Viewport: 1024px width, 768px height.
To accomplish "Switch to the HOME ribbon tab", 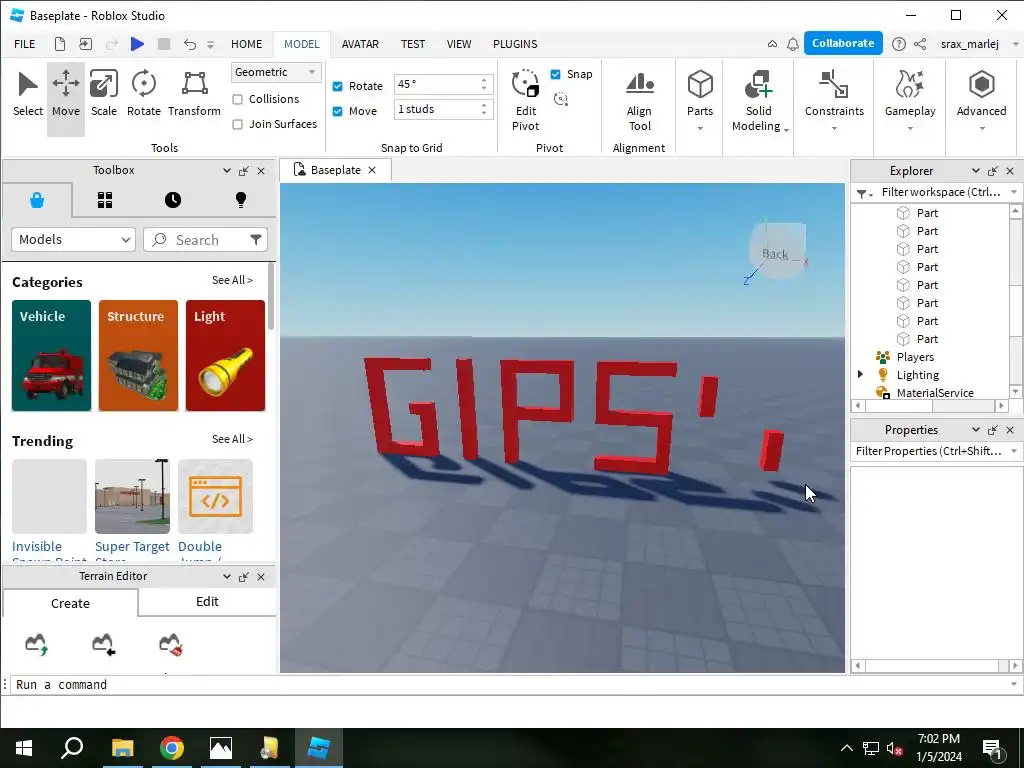I will click(x=246, y=44).
